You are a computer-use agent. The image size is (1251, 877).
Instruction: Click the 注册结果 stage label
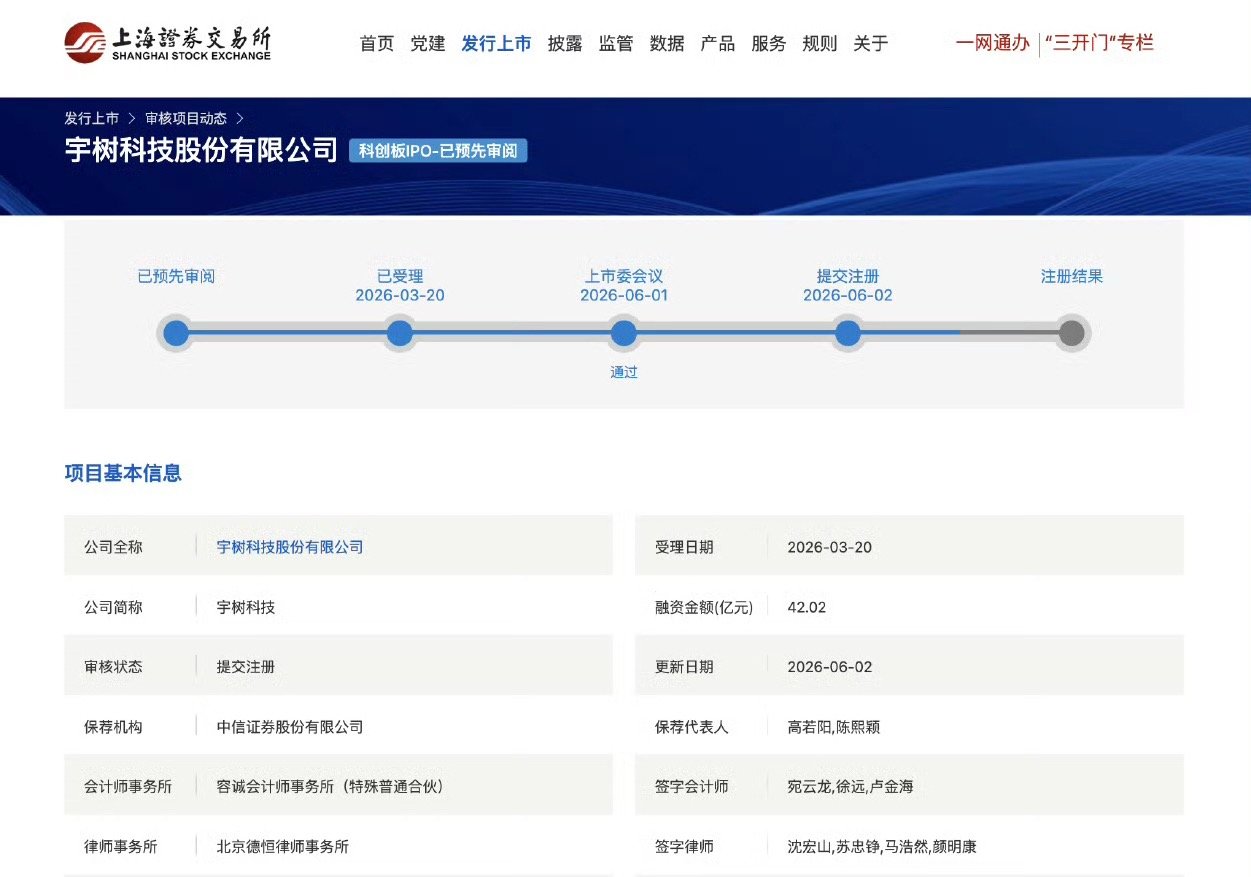click(x=1072, y=276)
